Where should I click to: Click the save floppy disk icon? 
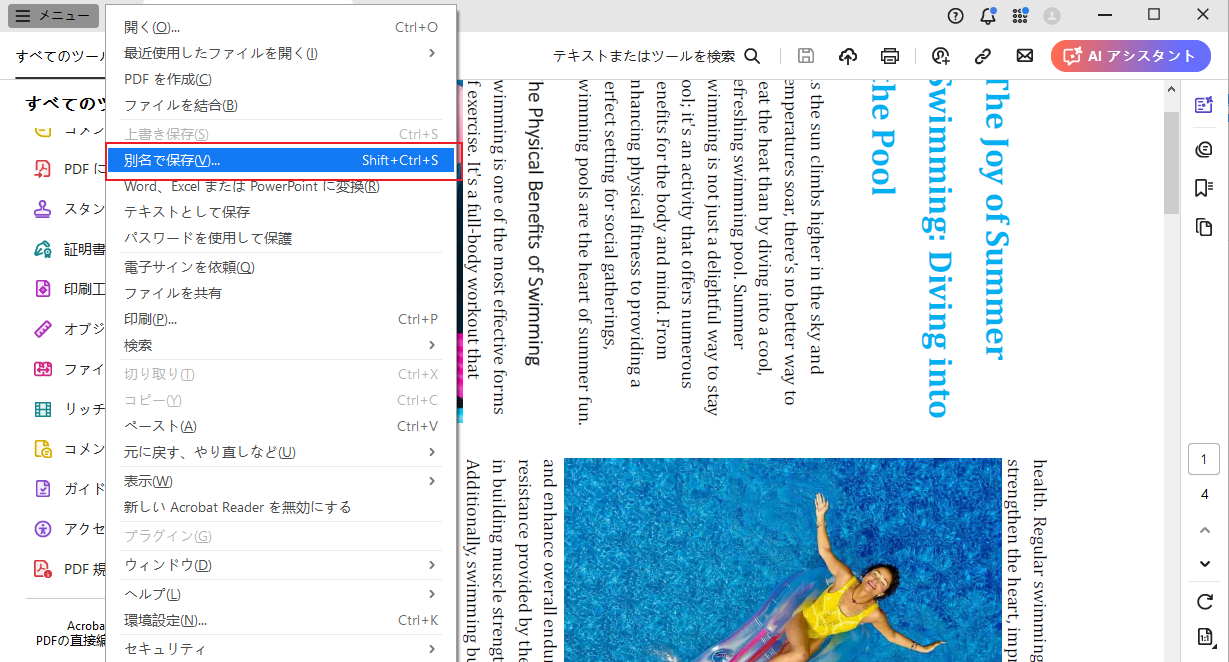pos(806,56)
